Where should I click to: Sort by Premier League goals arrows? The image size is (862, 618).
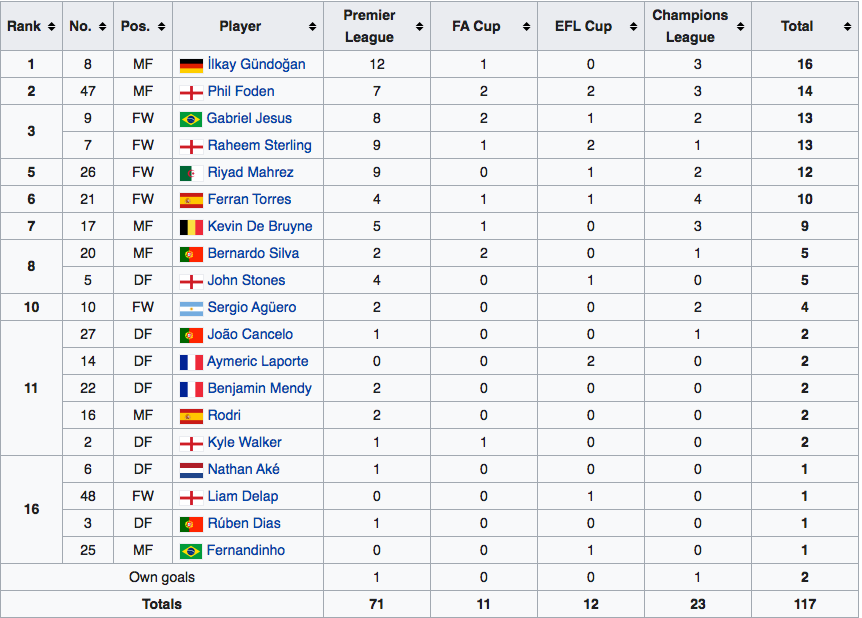[419, 26]
